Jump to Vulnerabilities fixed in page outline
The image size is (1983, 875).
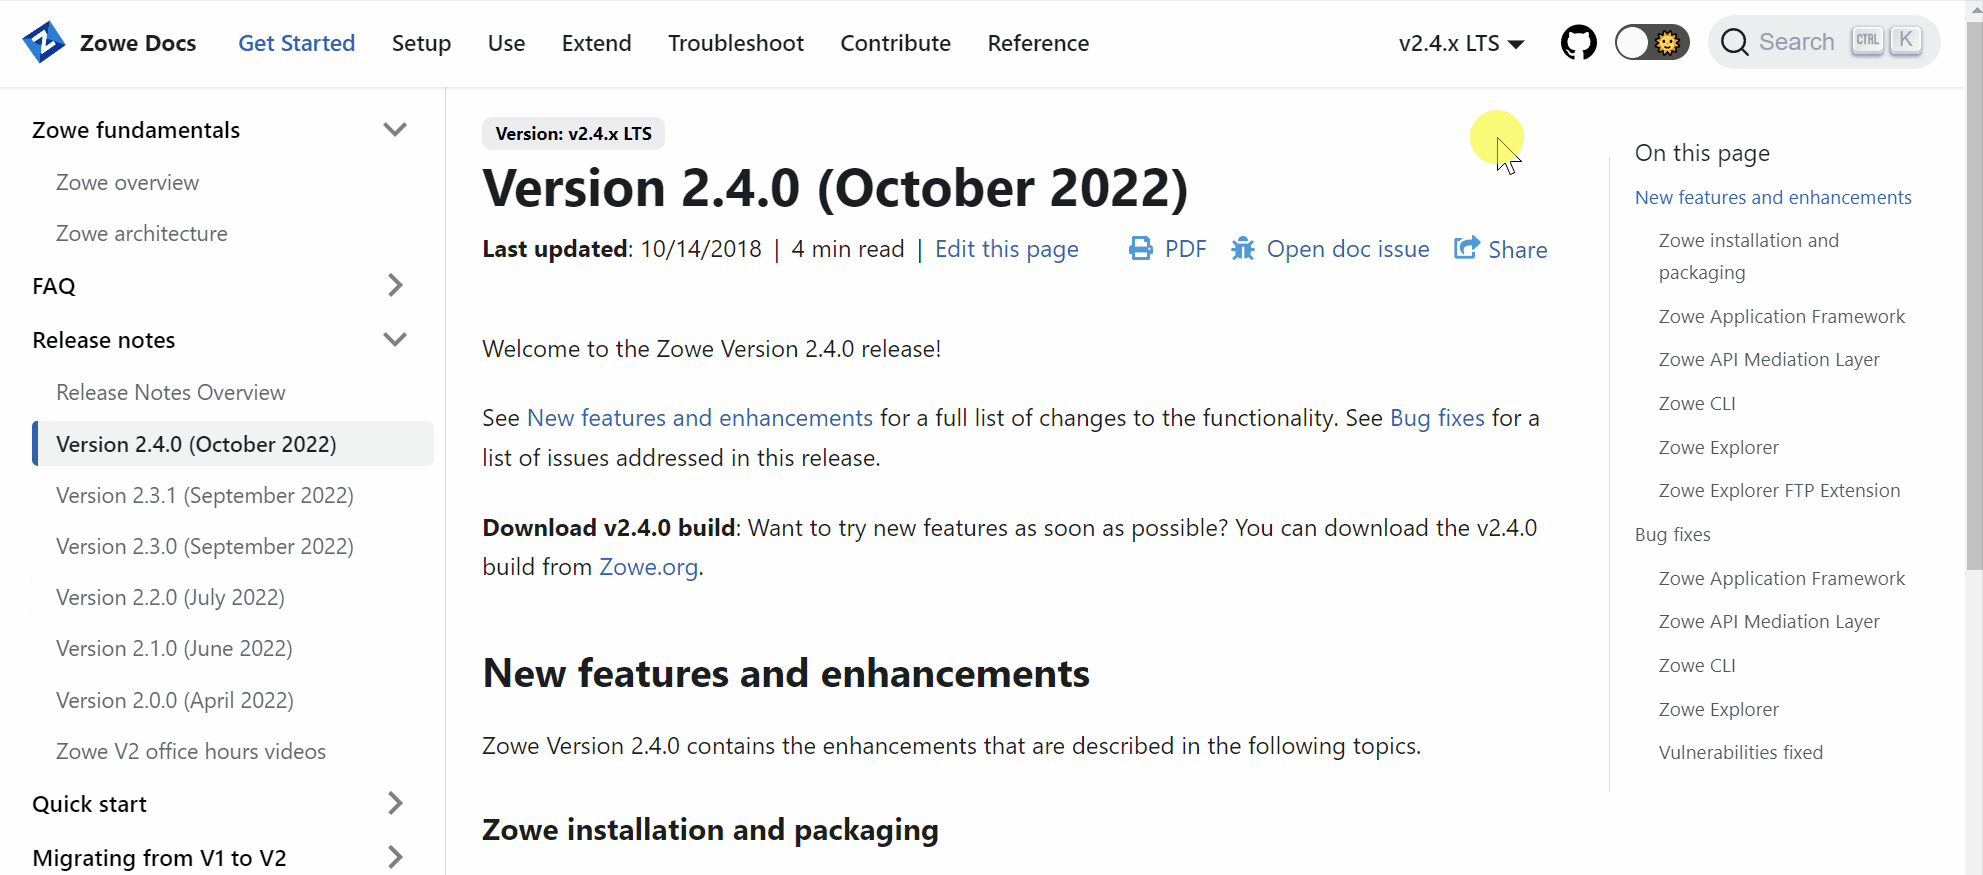point(1740,753)
